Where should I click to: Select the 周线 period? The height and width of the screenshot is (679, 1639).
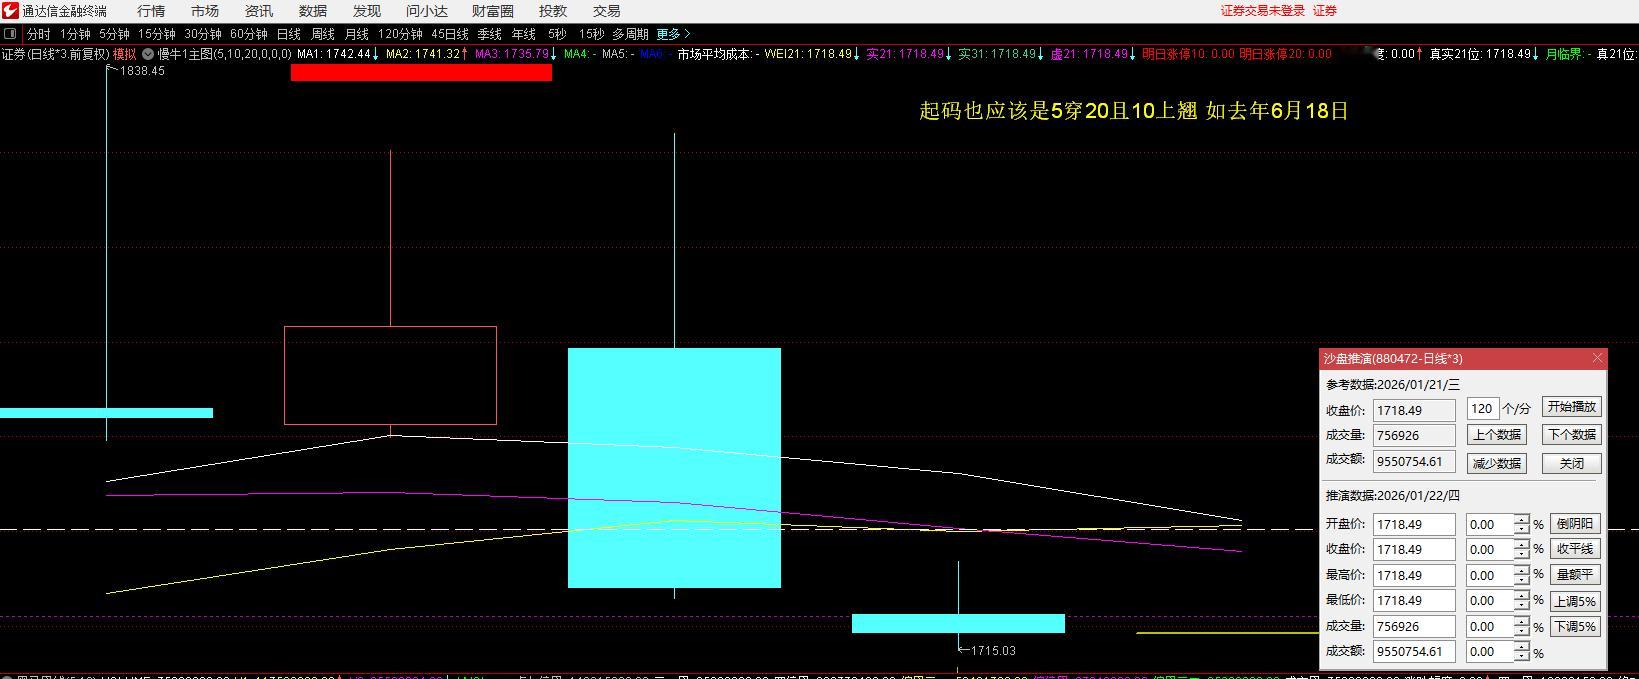(322, 34)
